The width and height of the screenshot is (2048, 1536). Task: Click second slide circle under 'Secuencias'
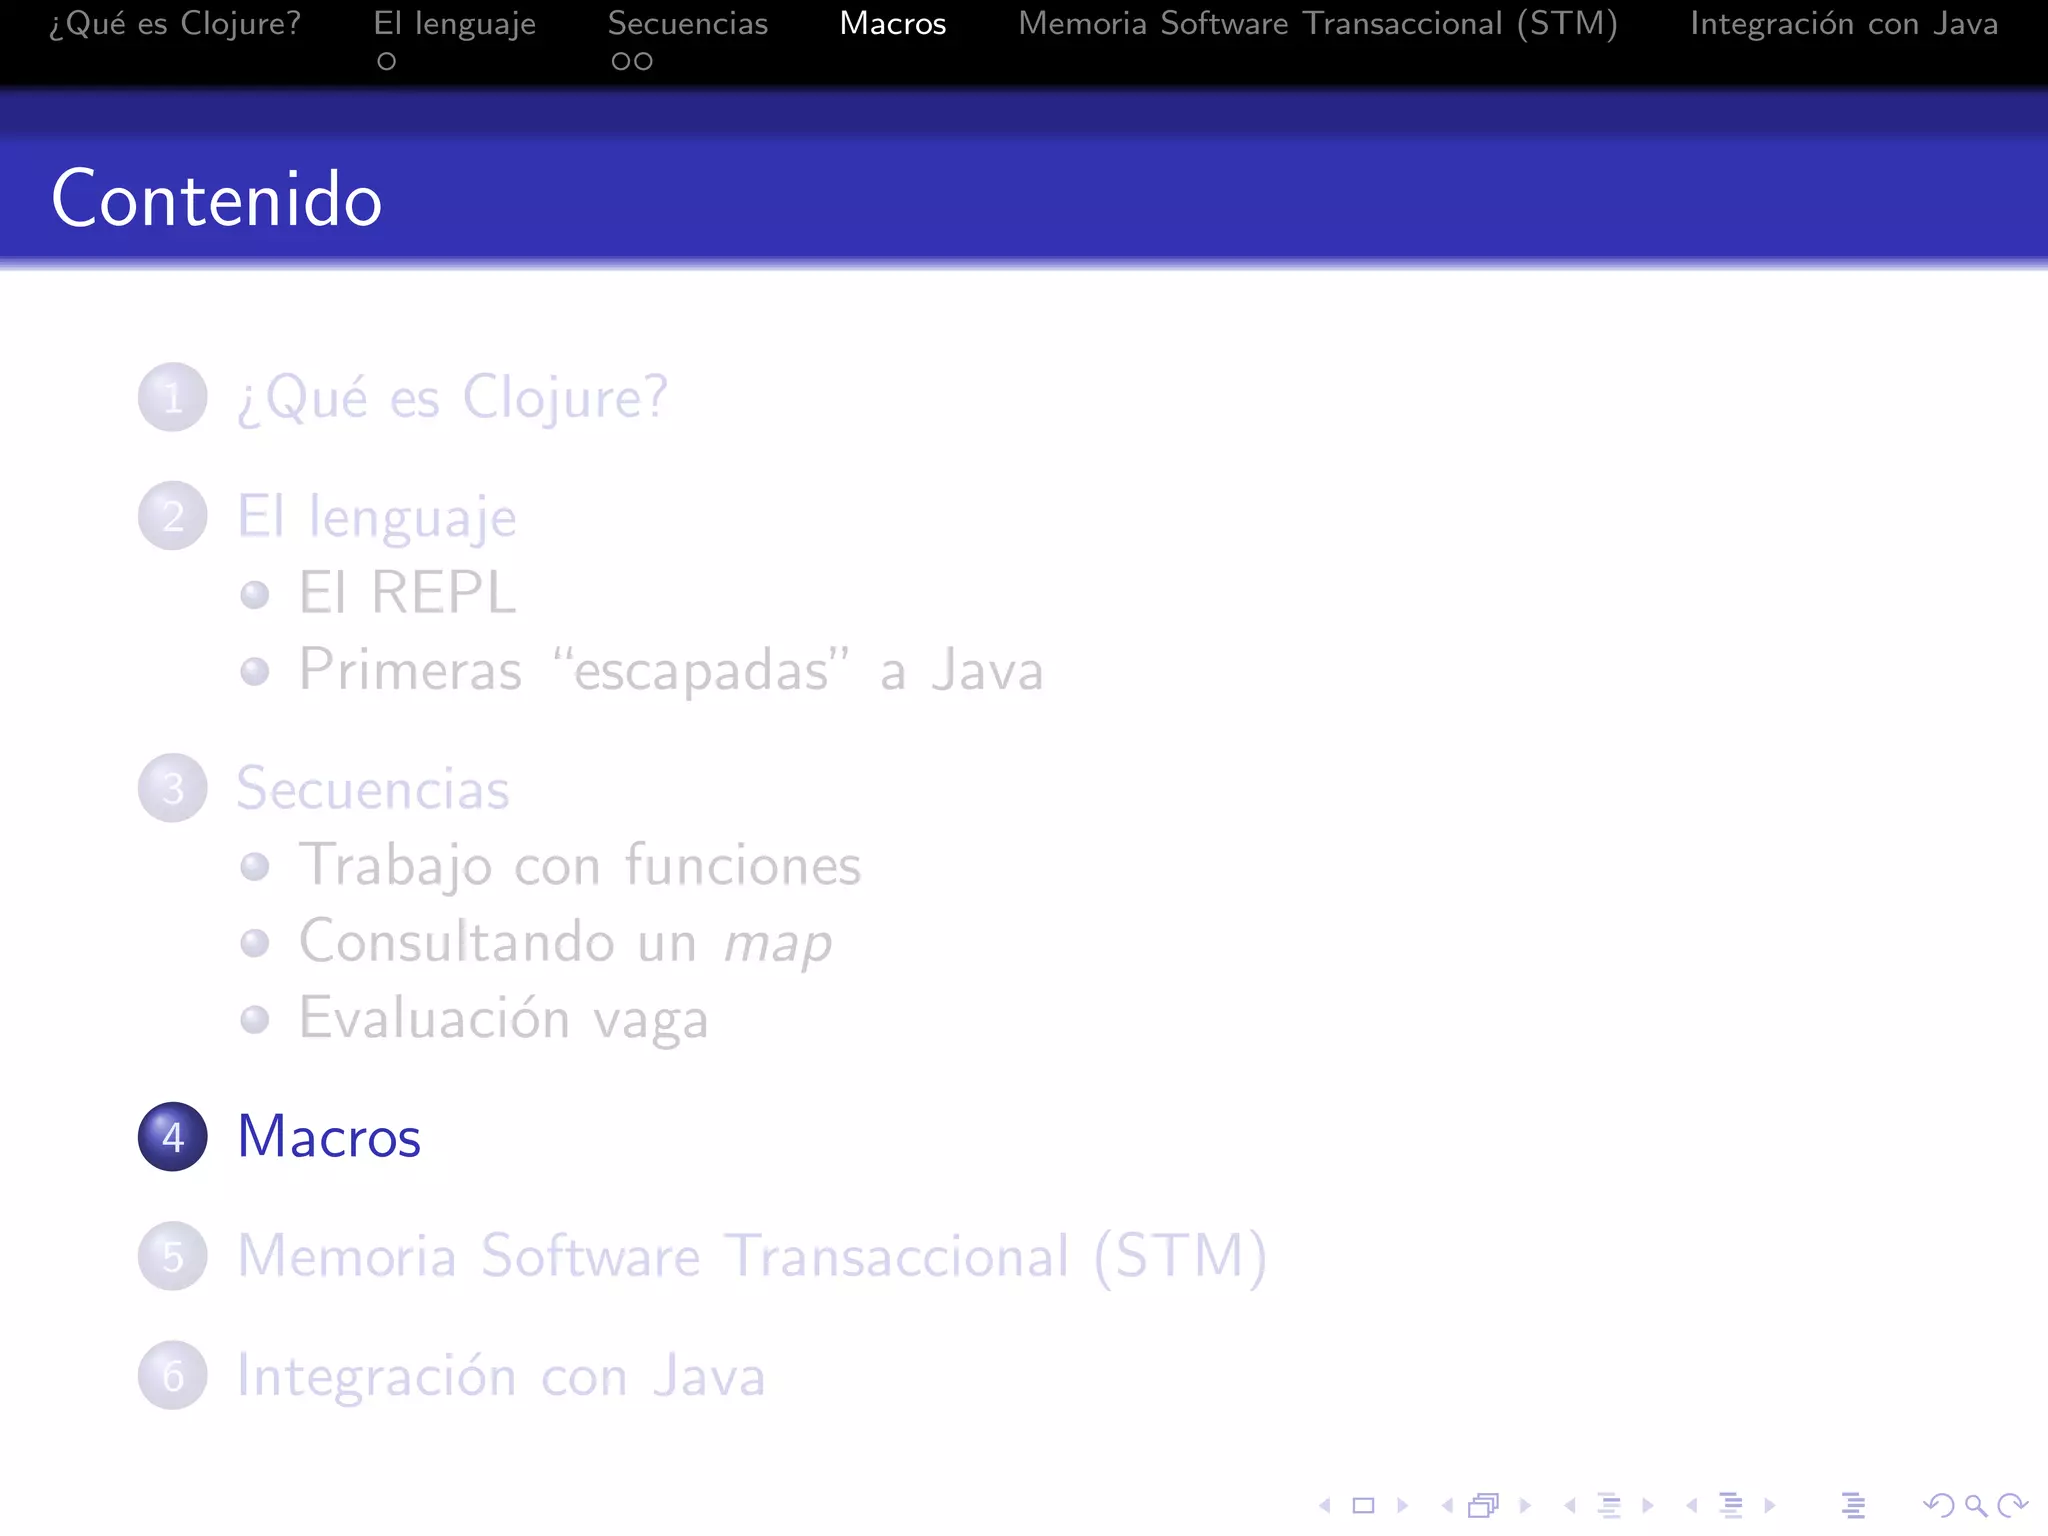[x=643, y=62]
